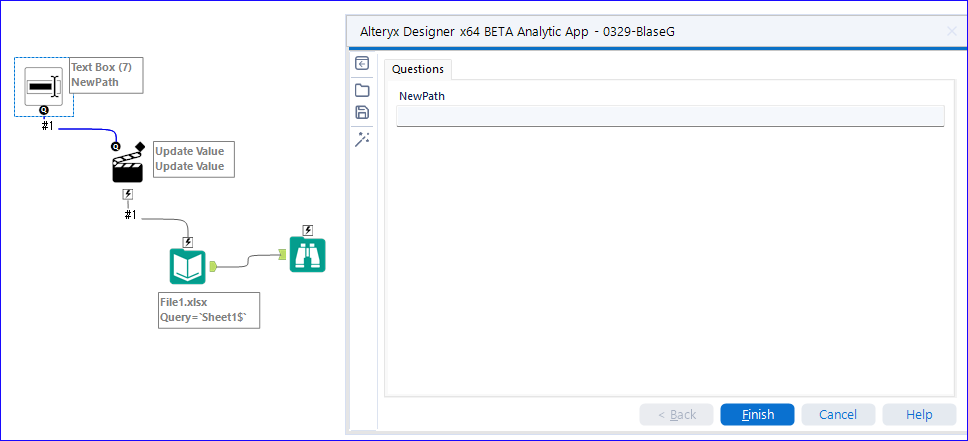Close the Analytic App dialog
Image resolution: width=968 pixels, height=441 pixels.
point(952,32)
